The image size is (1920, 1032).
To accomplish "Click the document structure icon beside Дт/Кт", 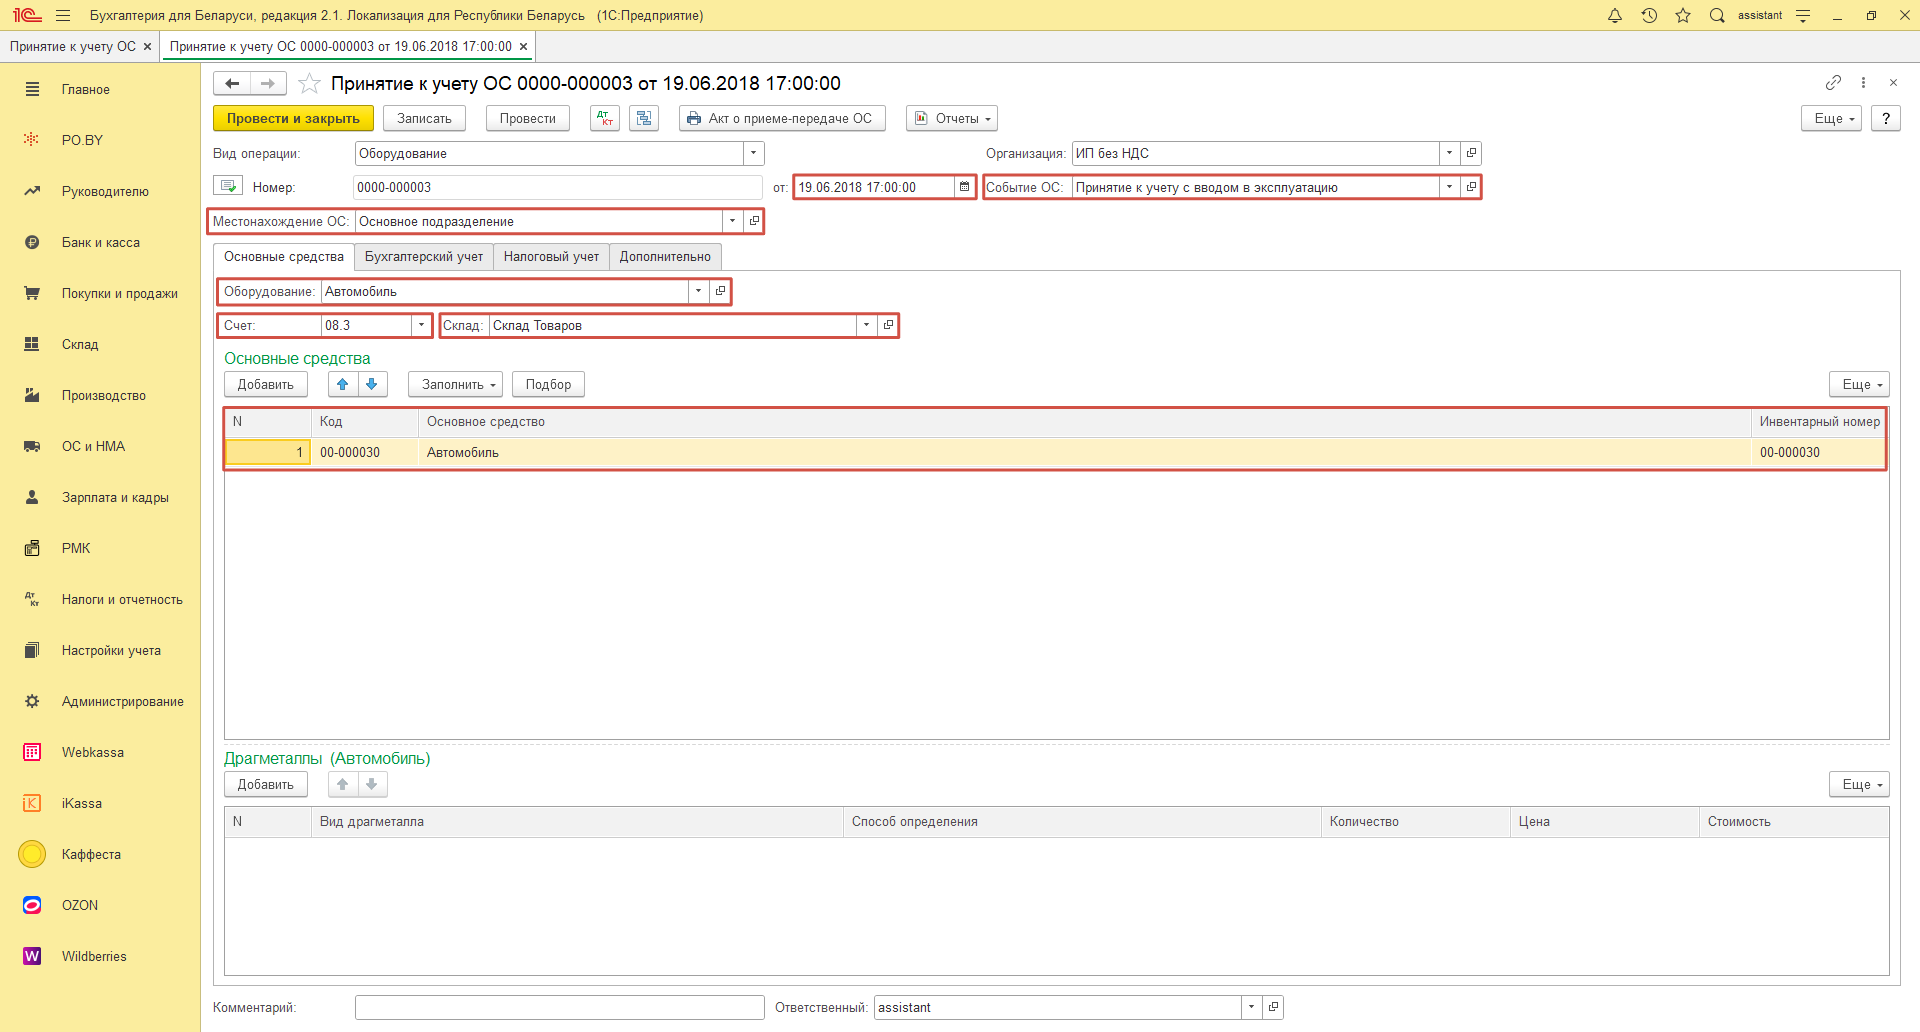I will point(644,118).
